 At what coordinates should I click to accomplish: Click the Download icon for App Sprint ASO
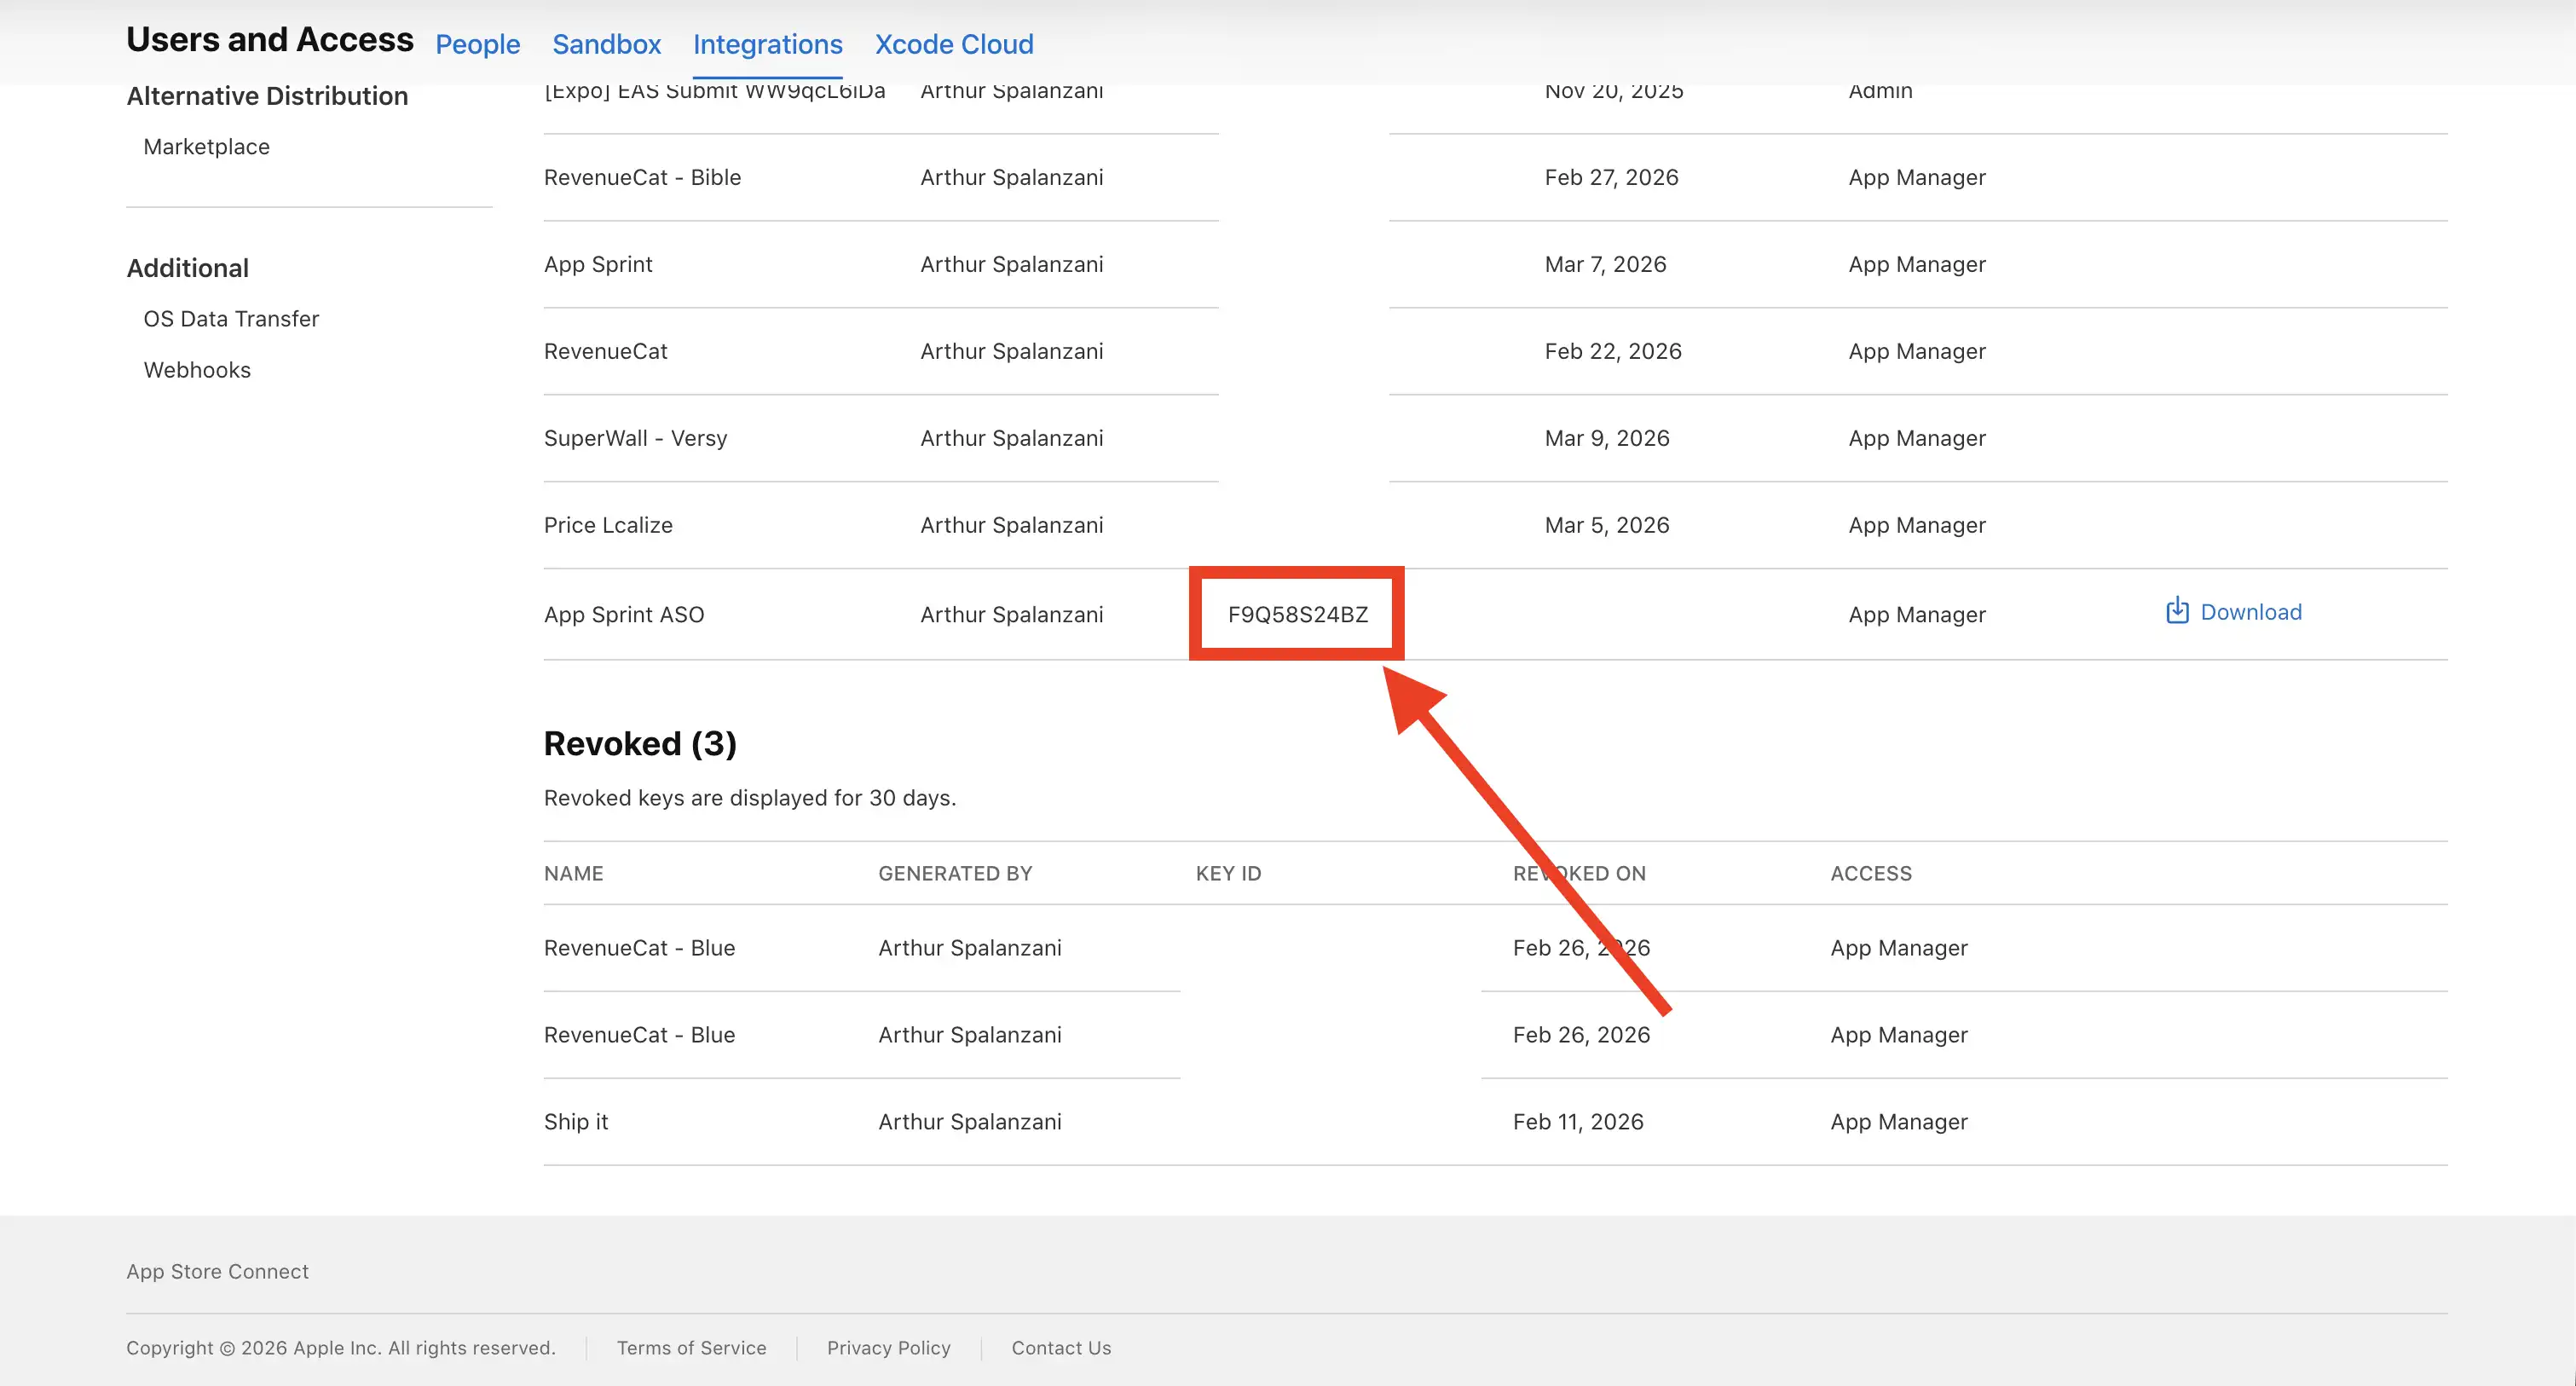pyautogui.click(x=2176, y=611)
